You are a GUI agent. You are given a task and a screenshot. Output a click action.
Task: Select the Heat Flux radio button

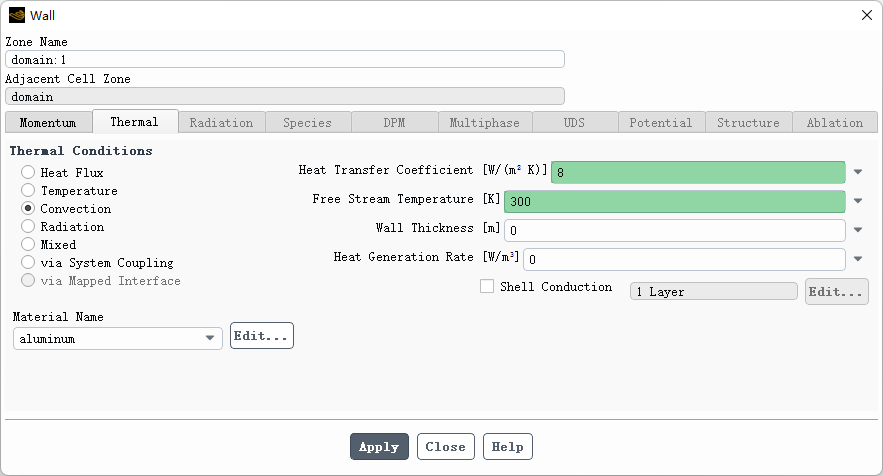point(28,173)
